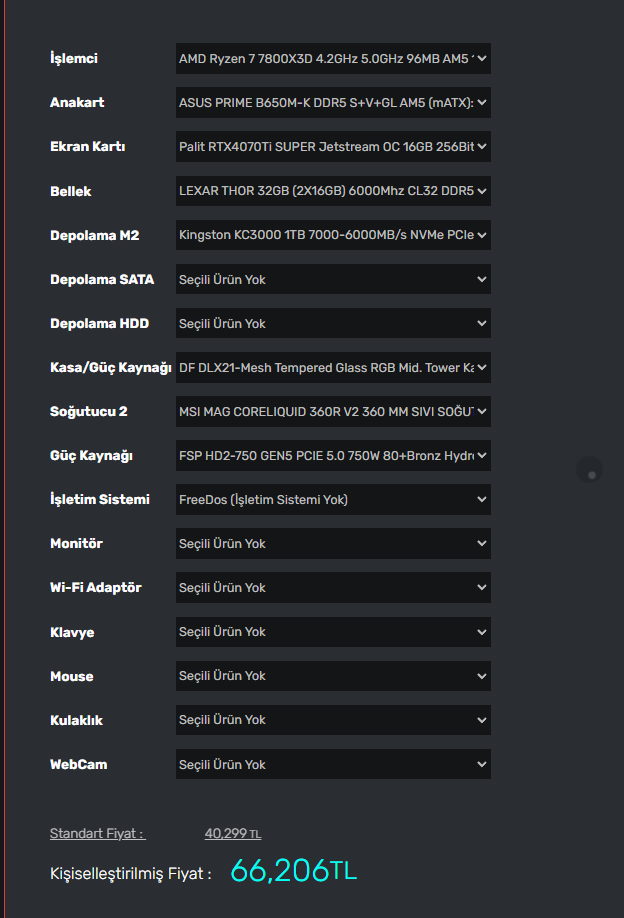Open the İşlemci processor dropdown
Screen dimensions: 624x918
(333, 59)
